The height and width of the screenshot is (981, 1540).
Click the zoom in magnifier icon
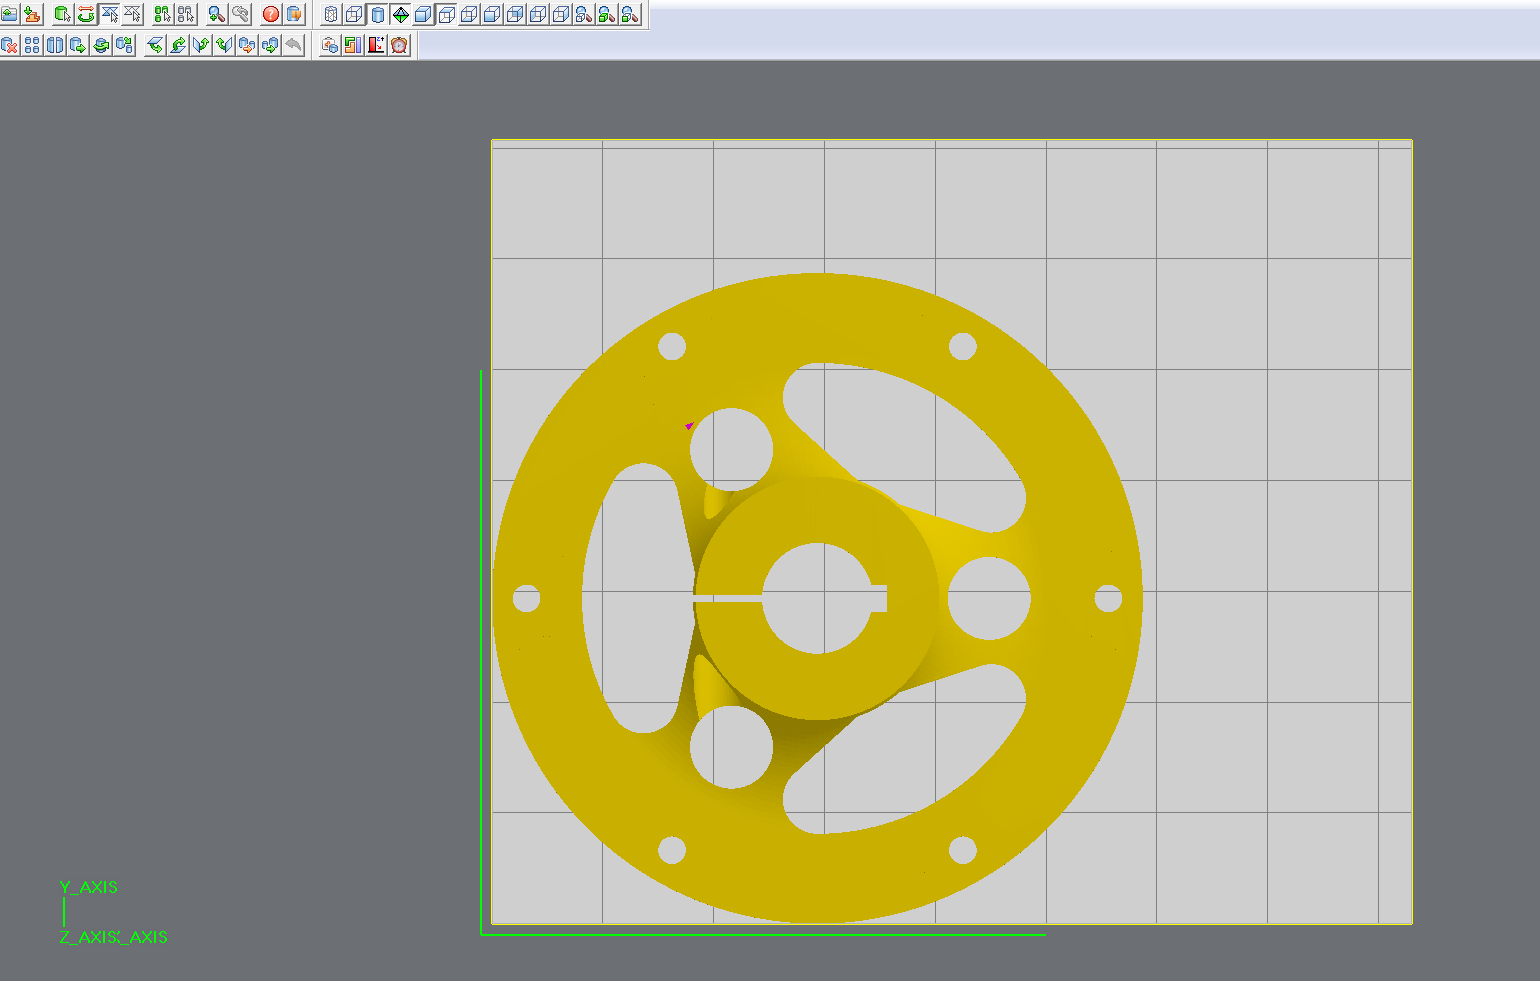(216, 14)
